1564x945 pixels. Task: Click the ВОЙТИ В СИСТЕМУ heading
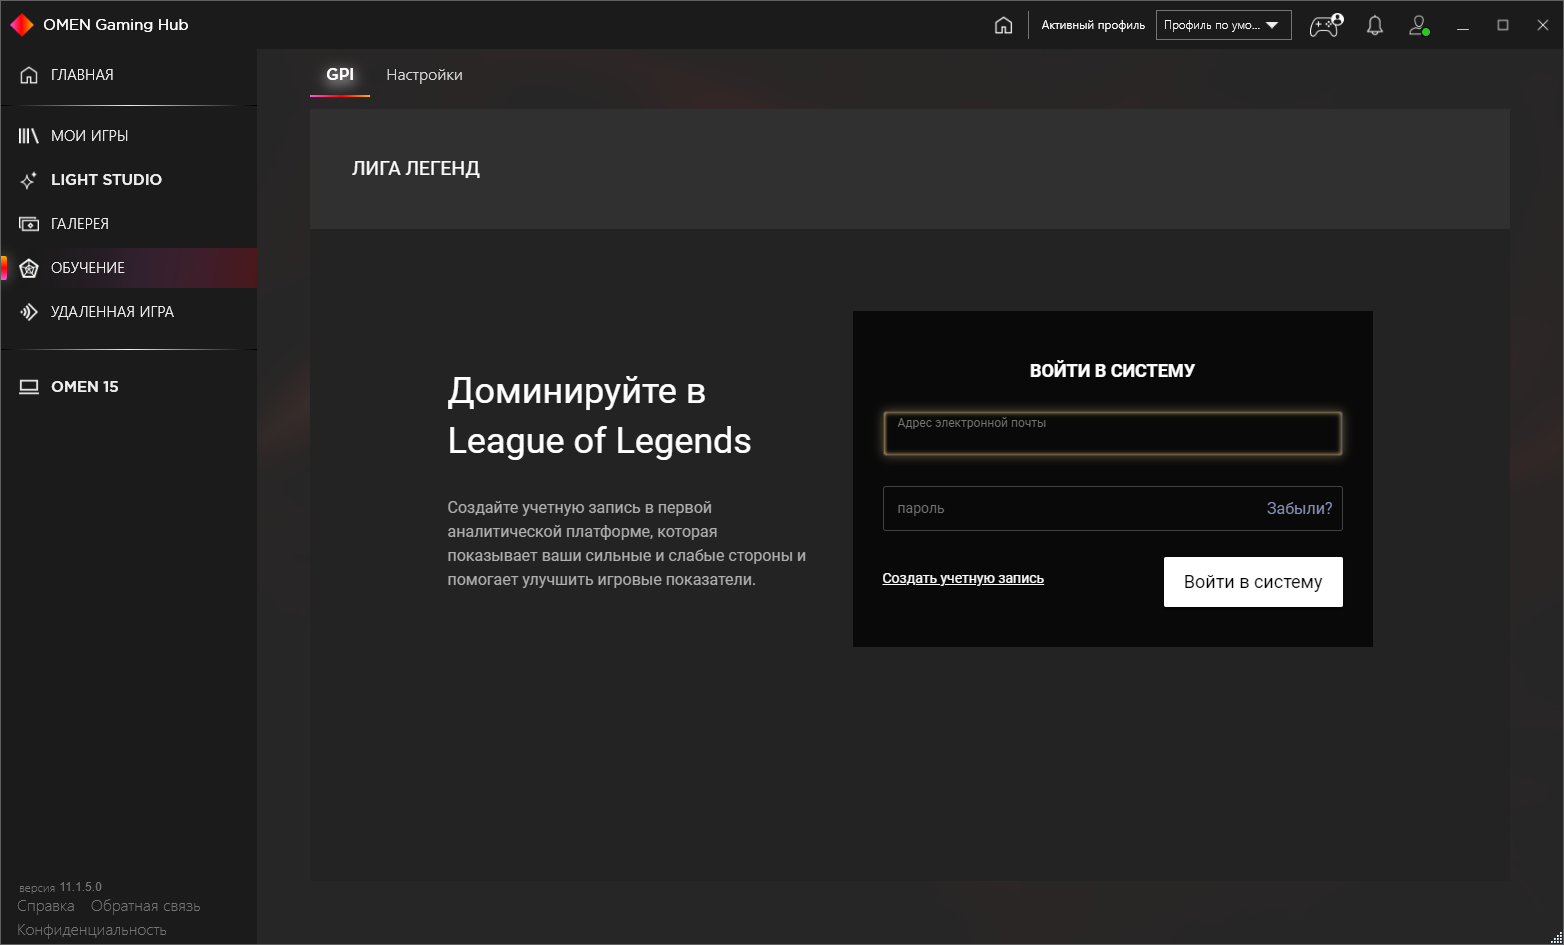tap(1112, 371)
